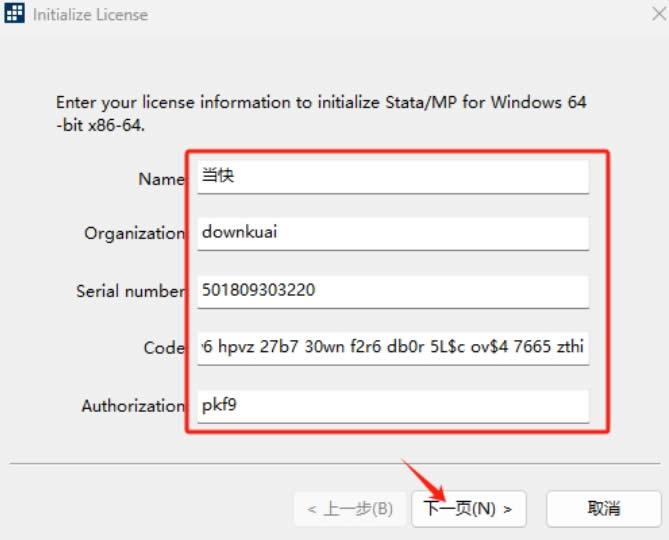The height and width of the screenshot is (540, 669).
Task: Click the Name label text
Action: coord(161,179)
